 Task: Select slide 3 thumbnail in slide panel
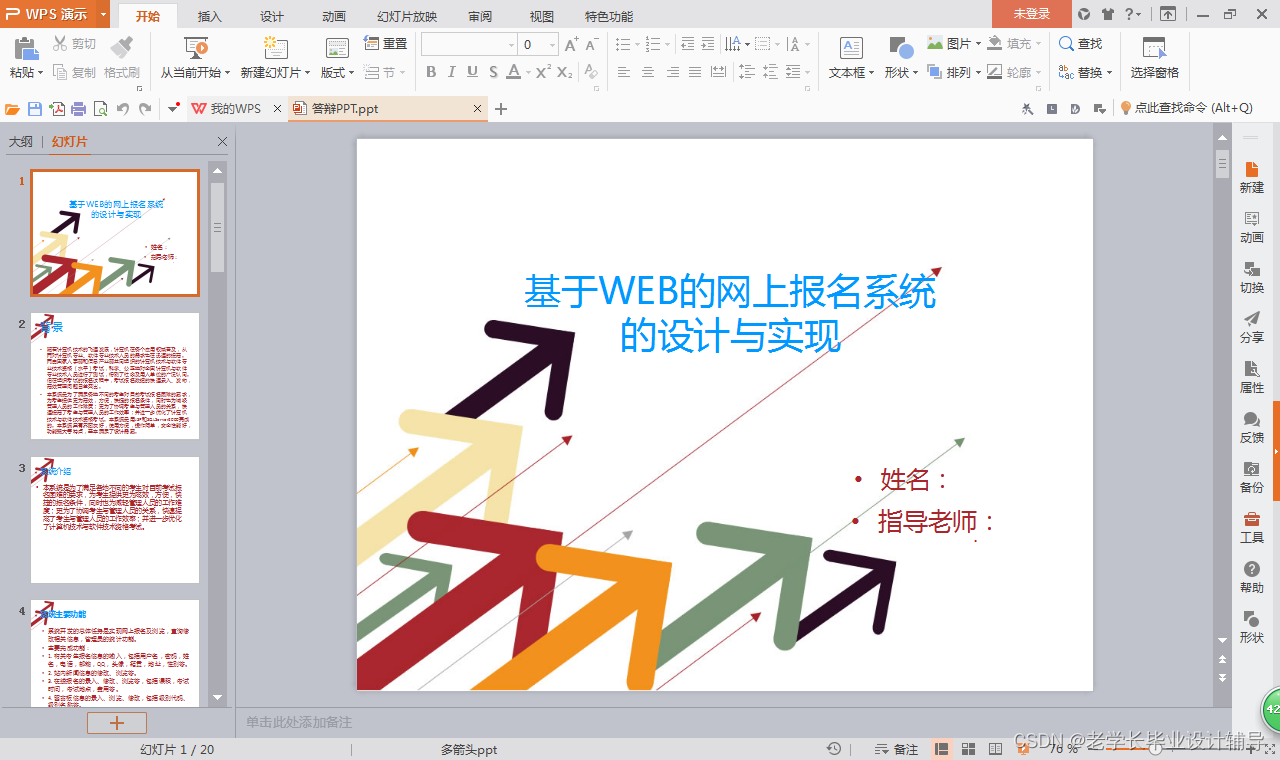[x=114, y=519]
